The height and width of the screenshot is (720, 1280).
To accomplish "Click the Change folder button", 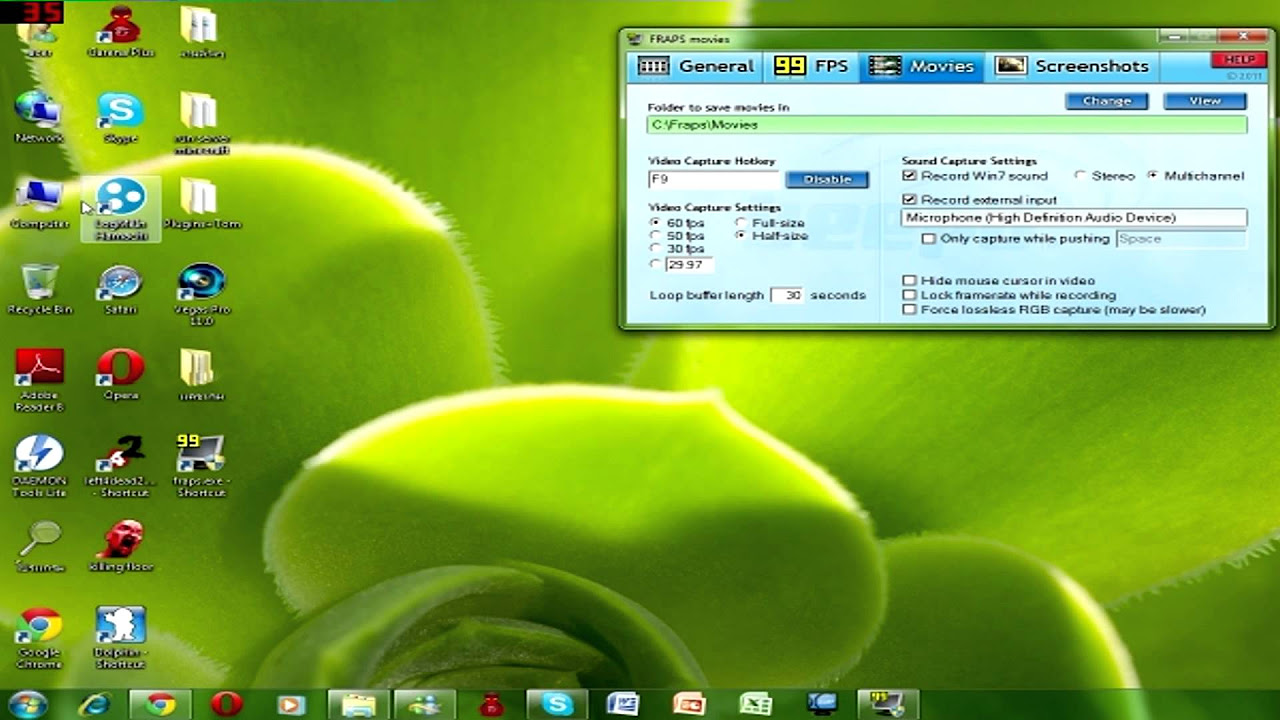I will pyautogui.click(x=1106, y=101).
